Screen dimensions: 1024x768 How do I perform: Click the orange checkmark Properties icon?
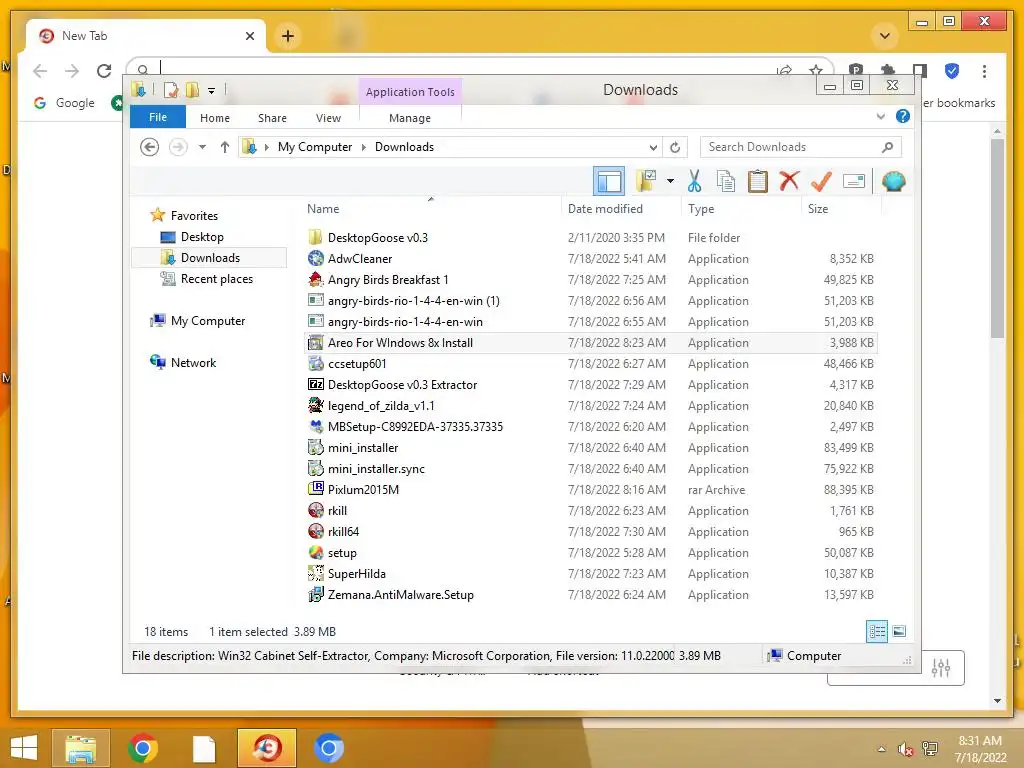(821, 181)
